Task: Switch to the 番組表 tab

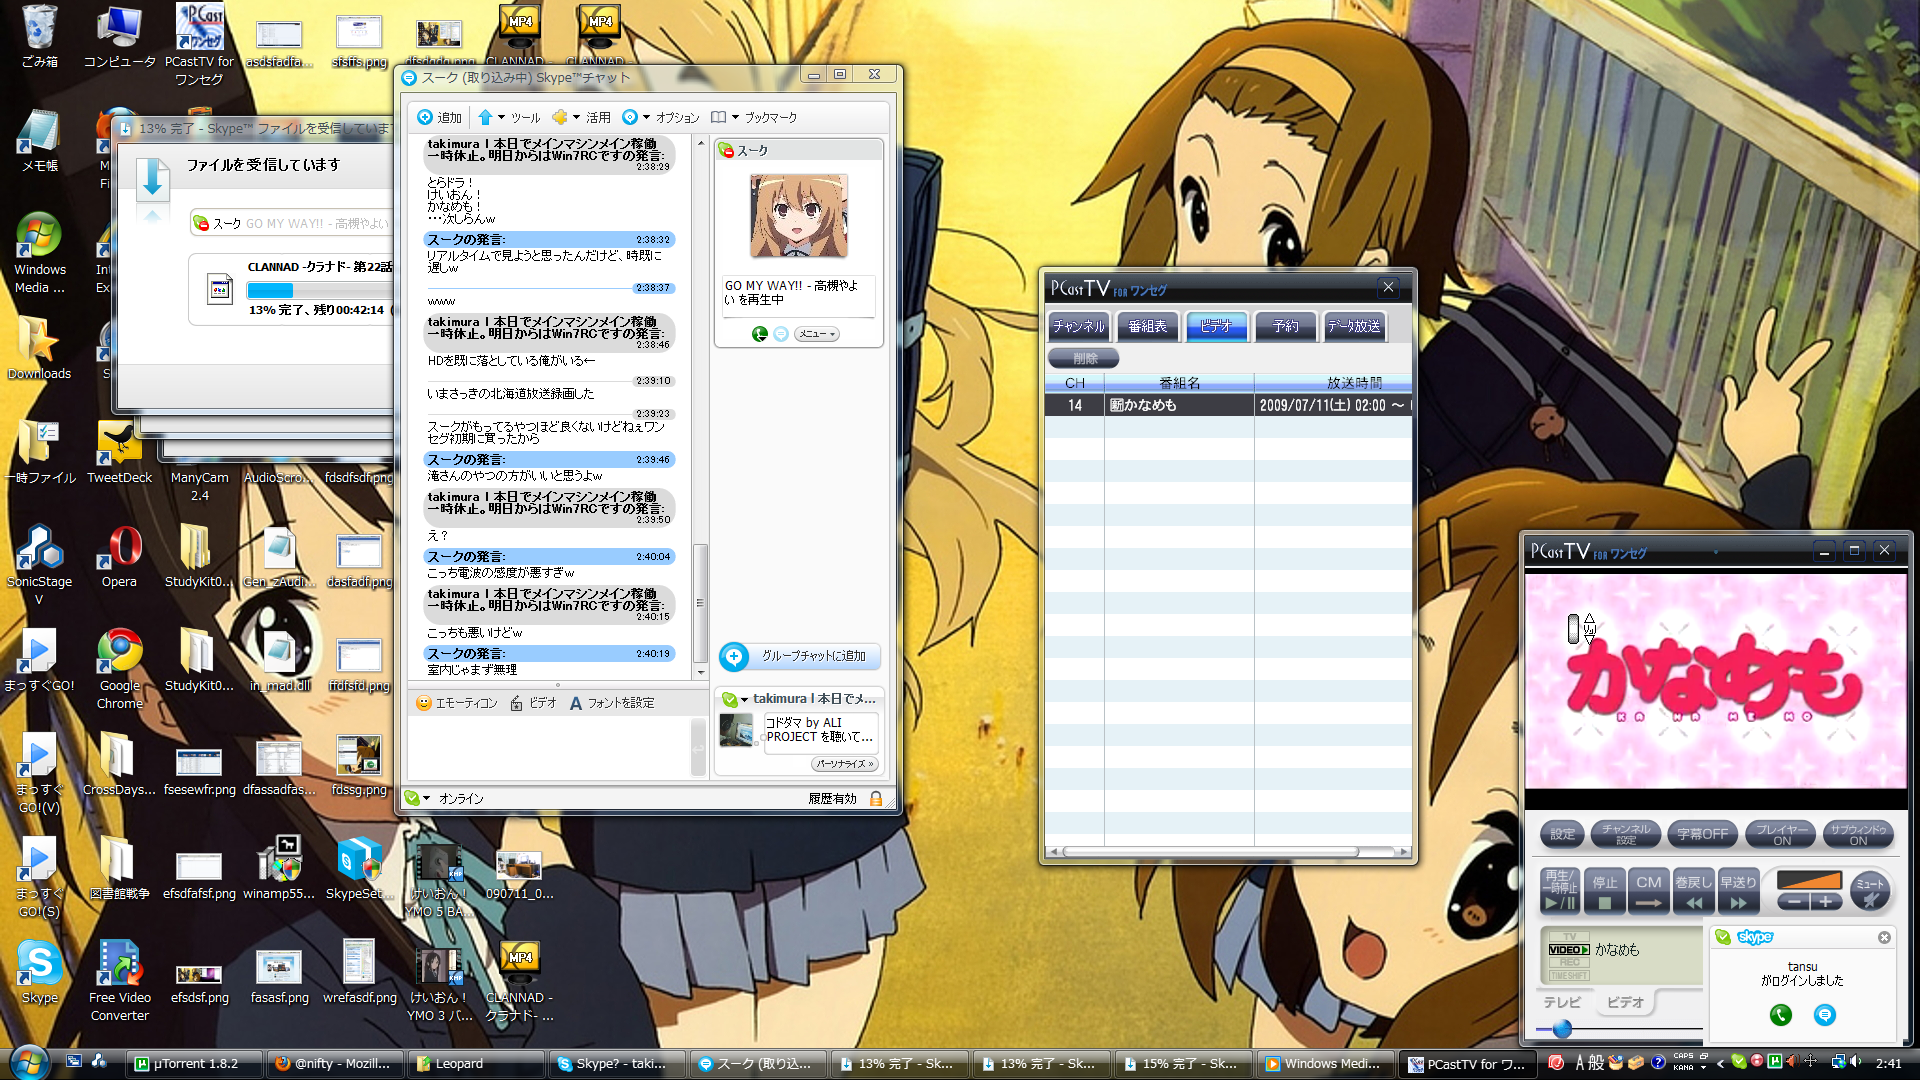Action: (1147, 326)
